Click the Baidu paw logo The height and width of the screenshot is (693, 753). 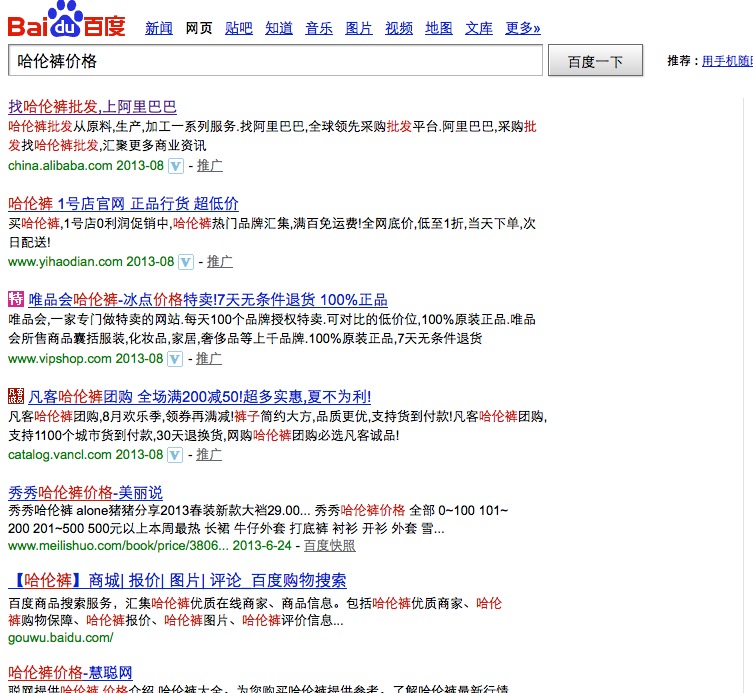67,19
